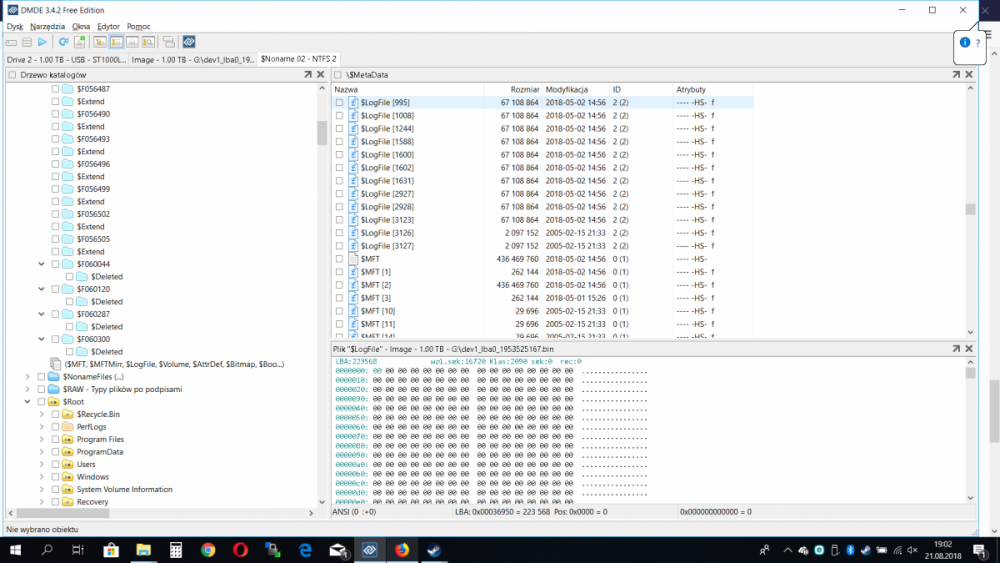
Task: Toggle the Drzewo katalogów header checkbox
Action: pos(12,75)
